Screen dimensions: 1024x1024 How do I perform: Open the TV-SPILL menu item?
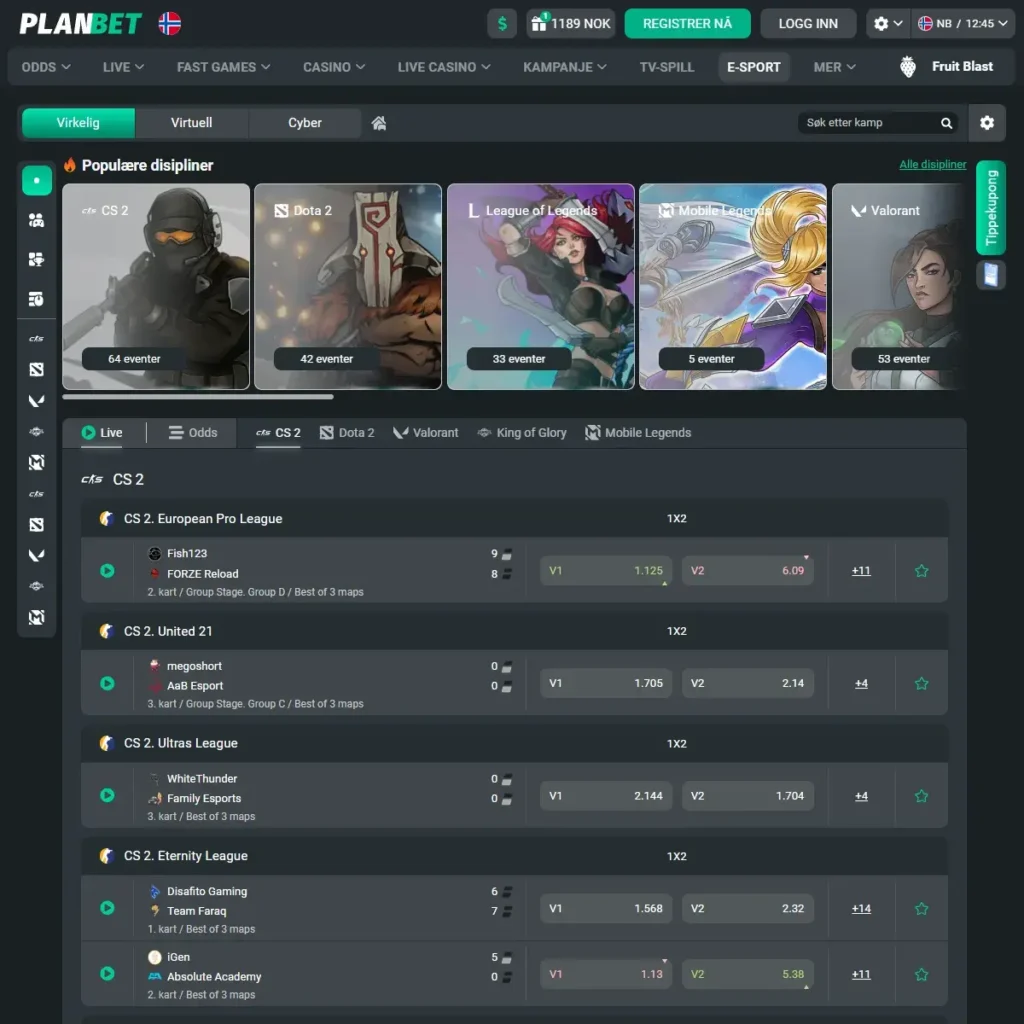[666, 67]
